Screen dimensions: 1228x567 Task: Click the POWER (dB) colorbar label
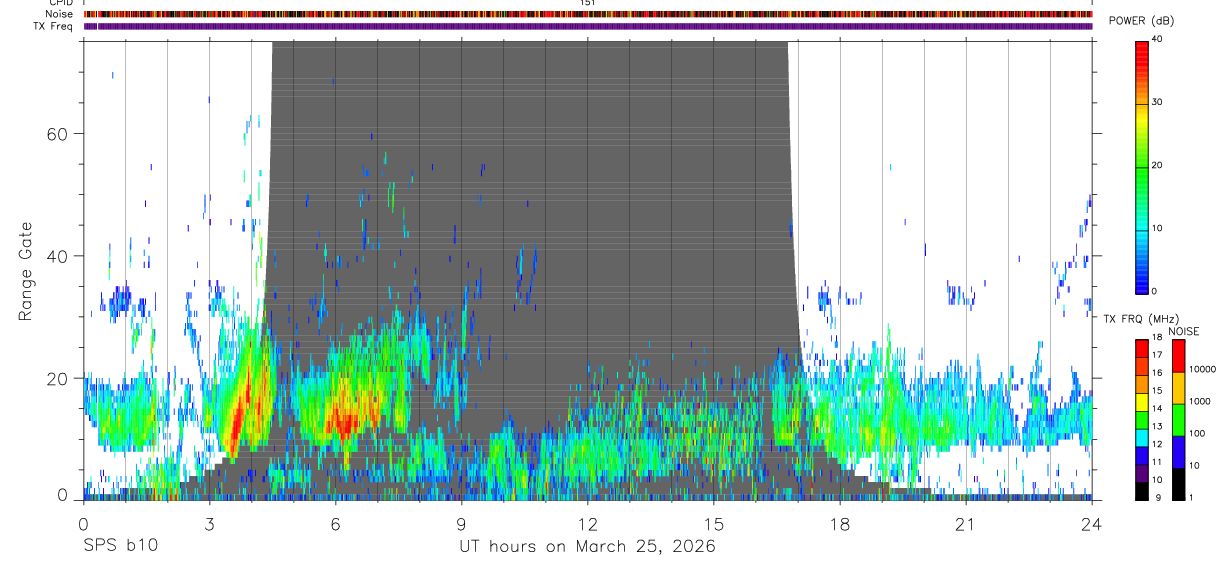(x=1142, y=21)
